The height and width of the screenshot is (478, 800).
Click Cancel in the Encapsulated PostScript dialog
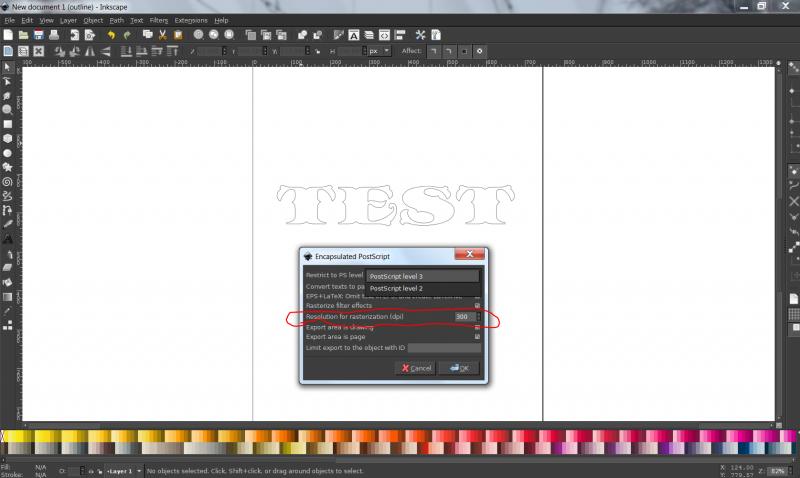(x=415, y=368)
